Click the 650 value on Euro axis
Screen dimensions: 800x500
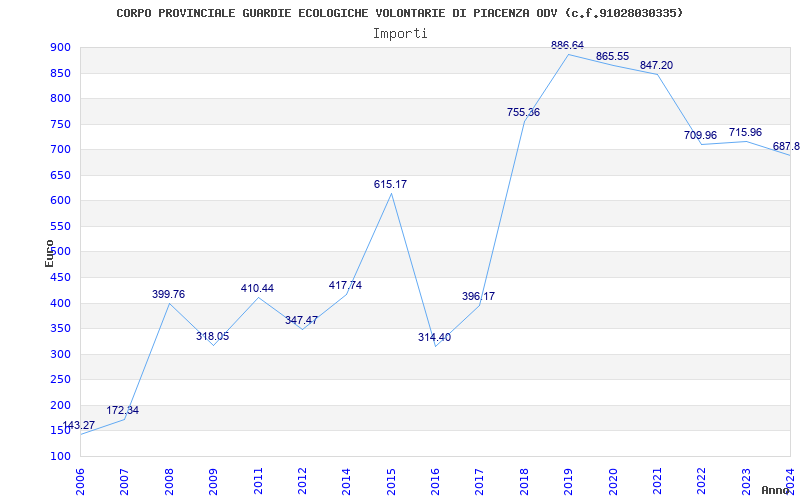coord(60,175)
